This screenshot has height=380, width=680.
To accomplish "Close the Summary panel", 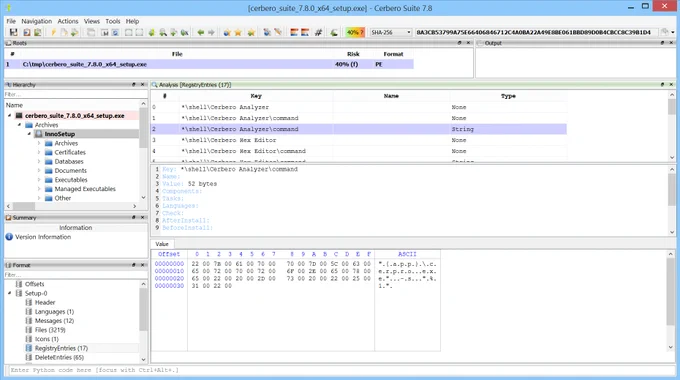I will [143, 217].
